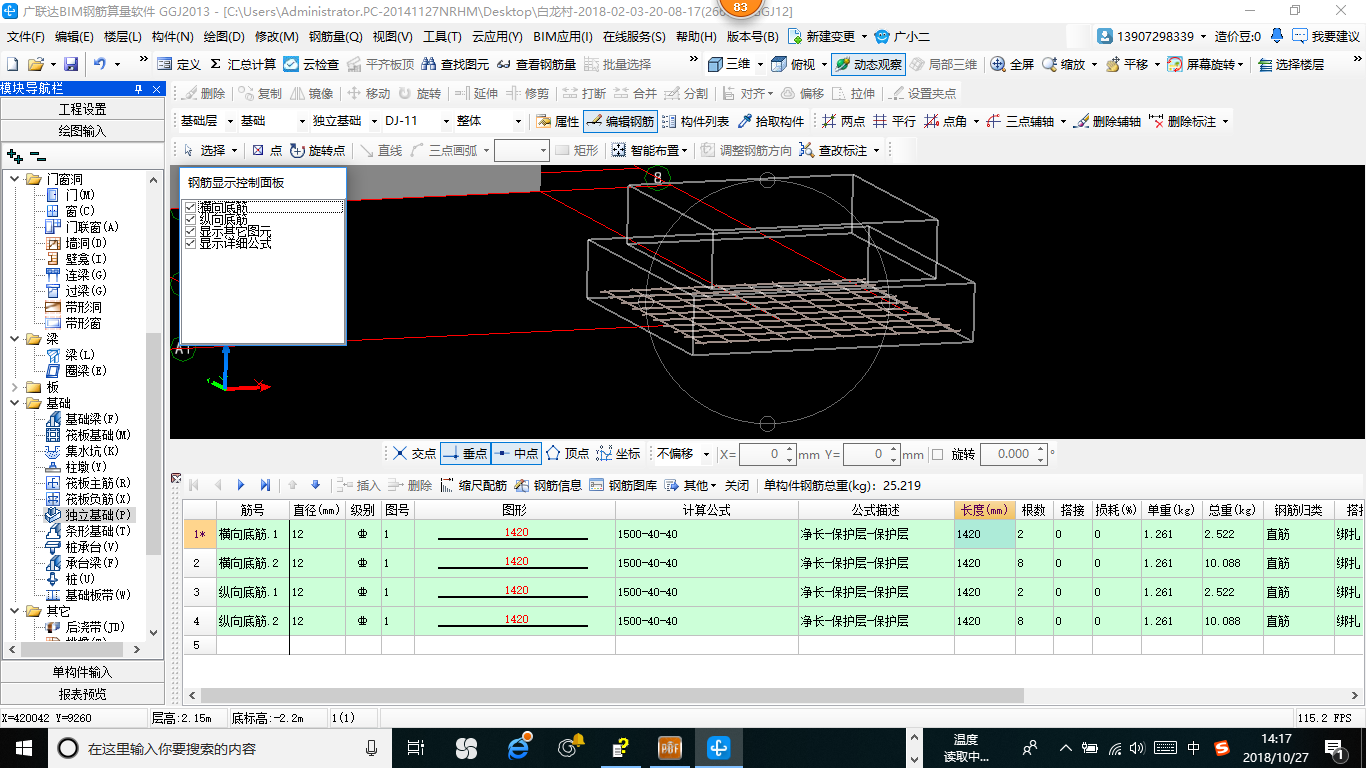This screenshot has width=1366, height=768.
Task: Click 缩尺配筋 scaled rebar icon
Action: coord(473,485)
